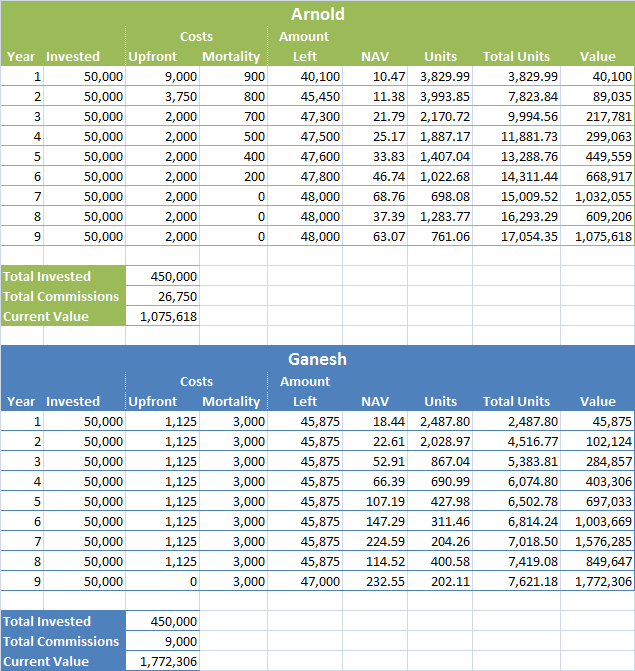
Task: Click Ganesh's value 1,003,669
Action: click(x=603, y=521)
